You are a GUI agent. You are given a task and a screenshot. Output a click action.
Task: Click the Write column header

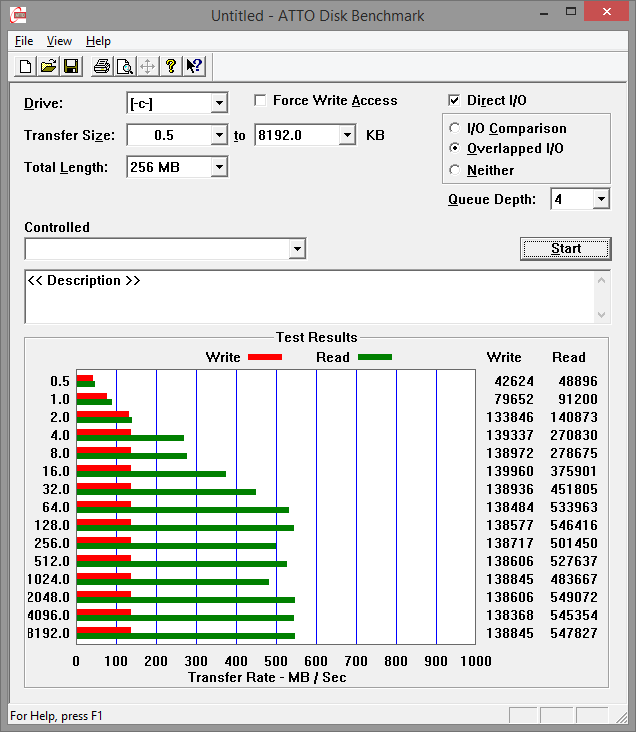tap(504, 357)
